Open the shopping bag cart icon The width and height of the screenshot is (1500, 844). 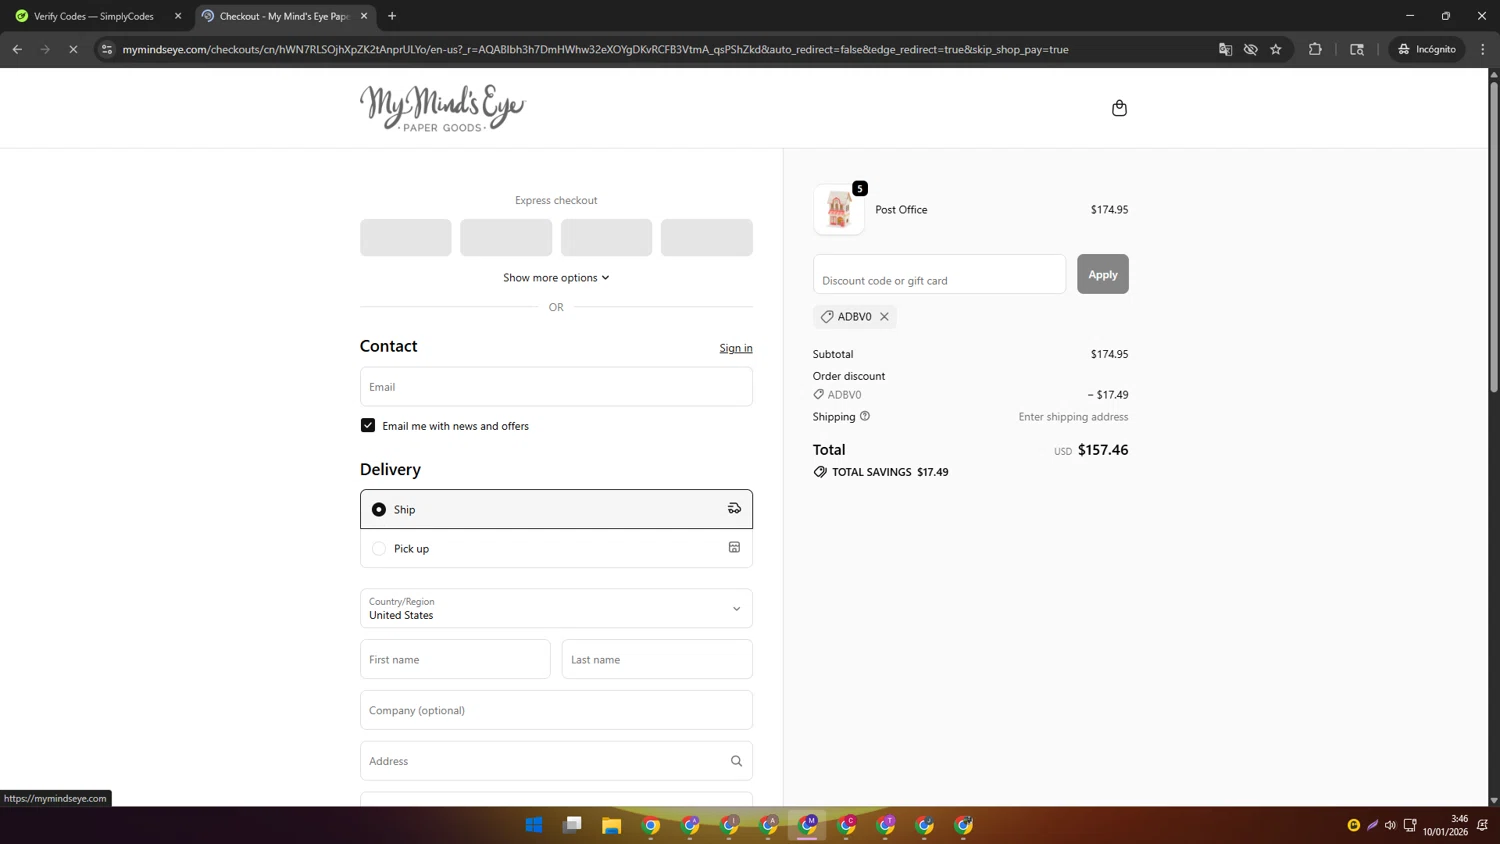(x=1119, y=108)
